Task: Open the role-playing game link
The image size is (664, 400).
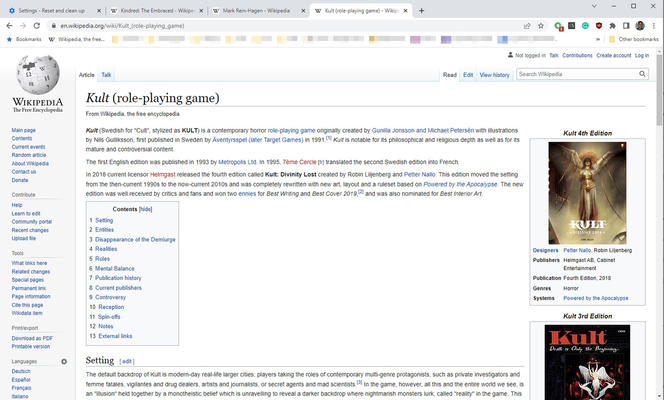Action: tap(291, 130)
